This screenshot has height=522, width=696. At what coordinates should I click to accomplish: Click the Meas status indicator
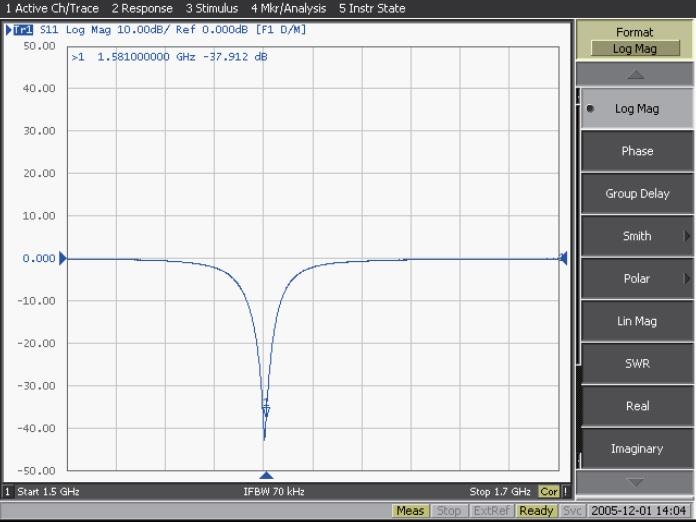point(410,511)
